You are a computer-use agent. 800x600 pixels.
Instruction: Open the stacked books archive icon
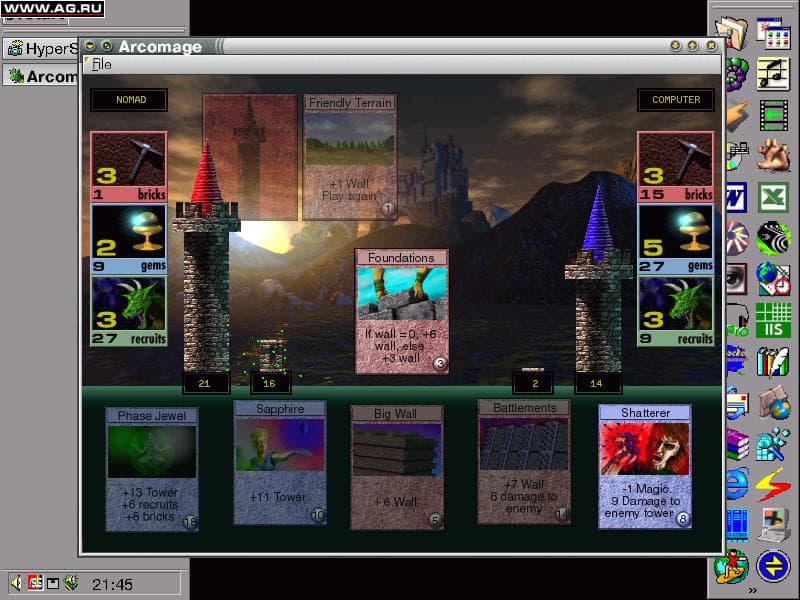pyautogui.click(x=737, y=444)
